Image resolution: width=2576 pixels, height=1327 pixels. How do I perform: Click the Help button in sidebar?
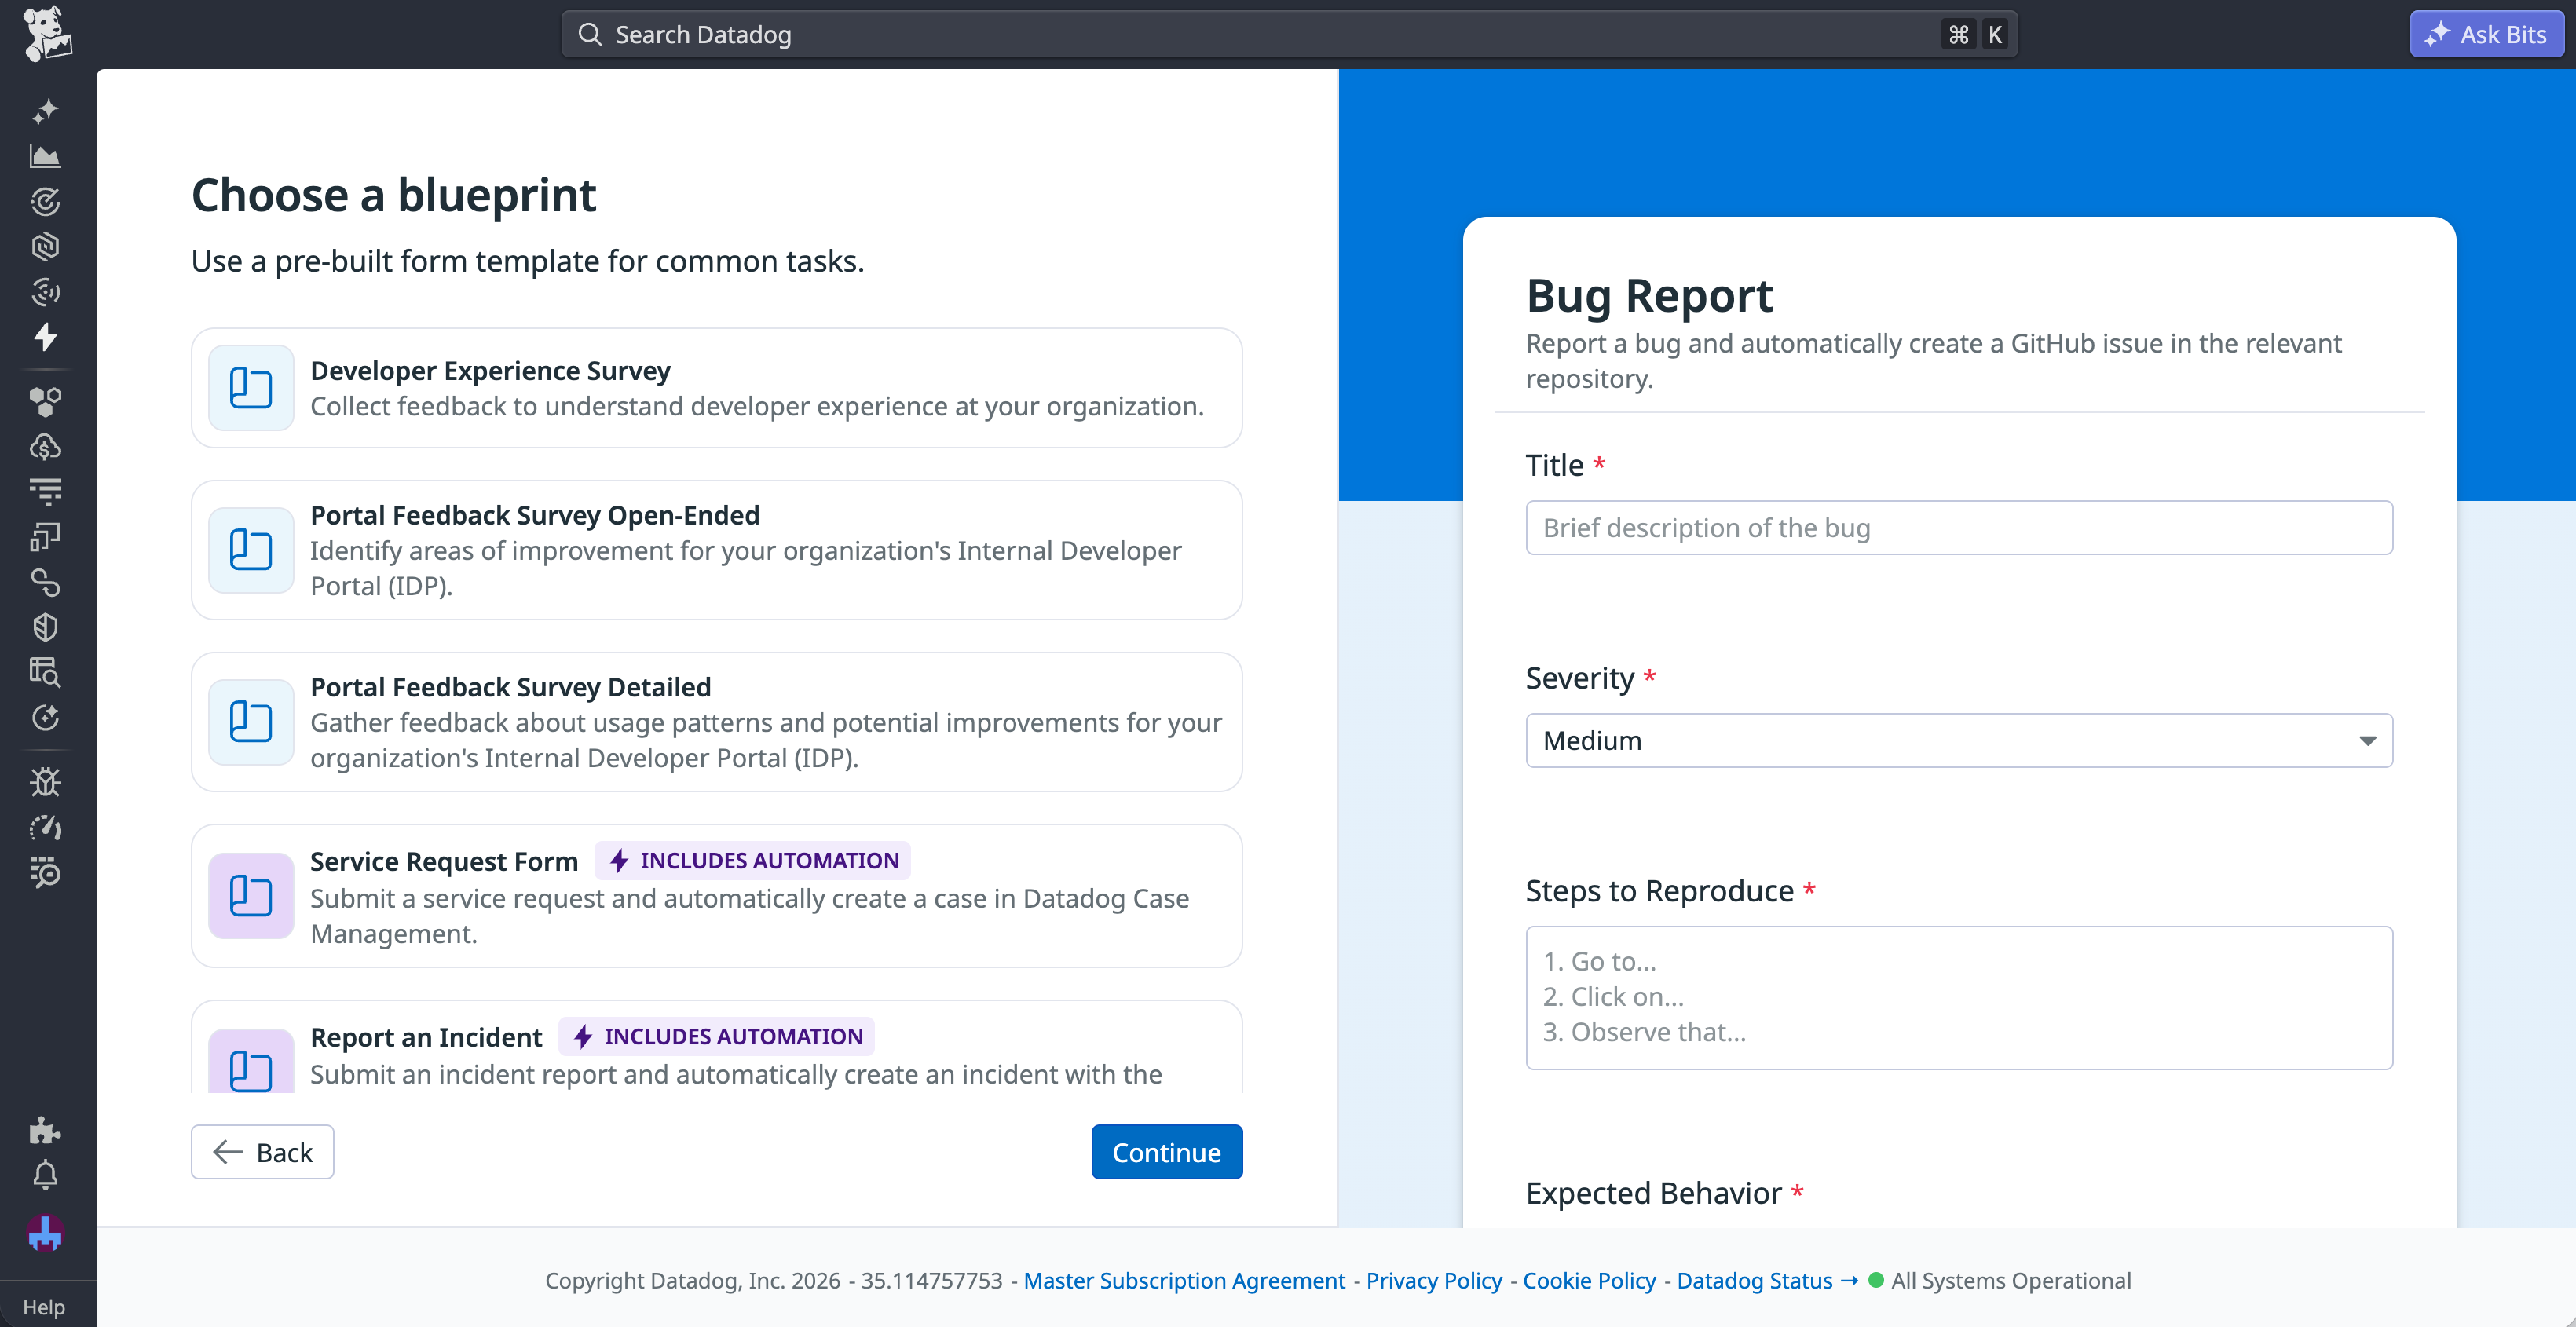coord(44,1306)
